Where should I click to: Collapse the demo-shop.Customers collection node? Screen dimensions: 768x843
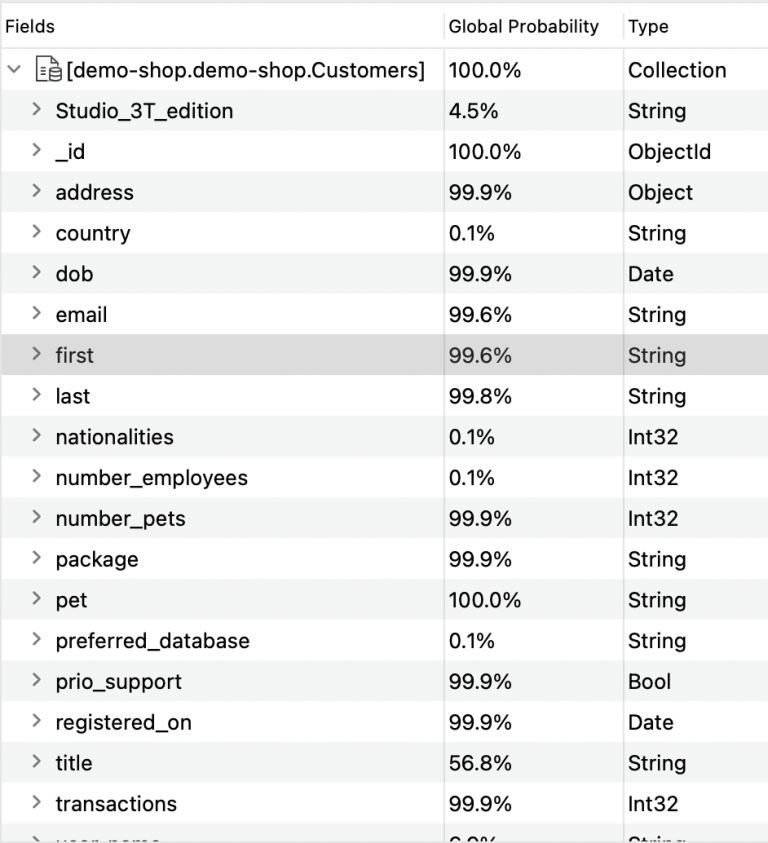pos(14,70)
